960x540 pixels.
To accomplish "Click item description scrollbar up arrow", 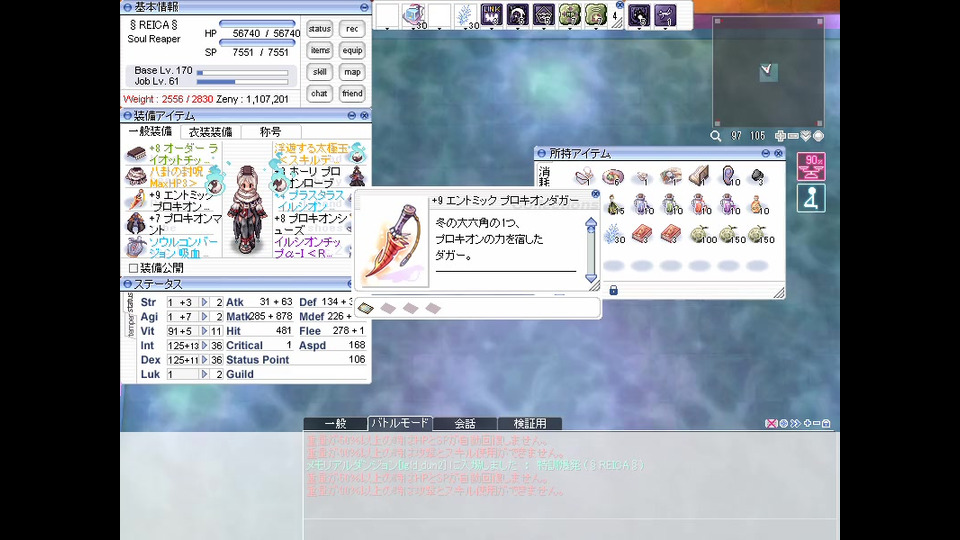I will [x=591, y=223].
